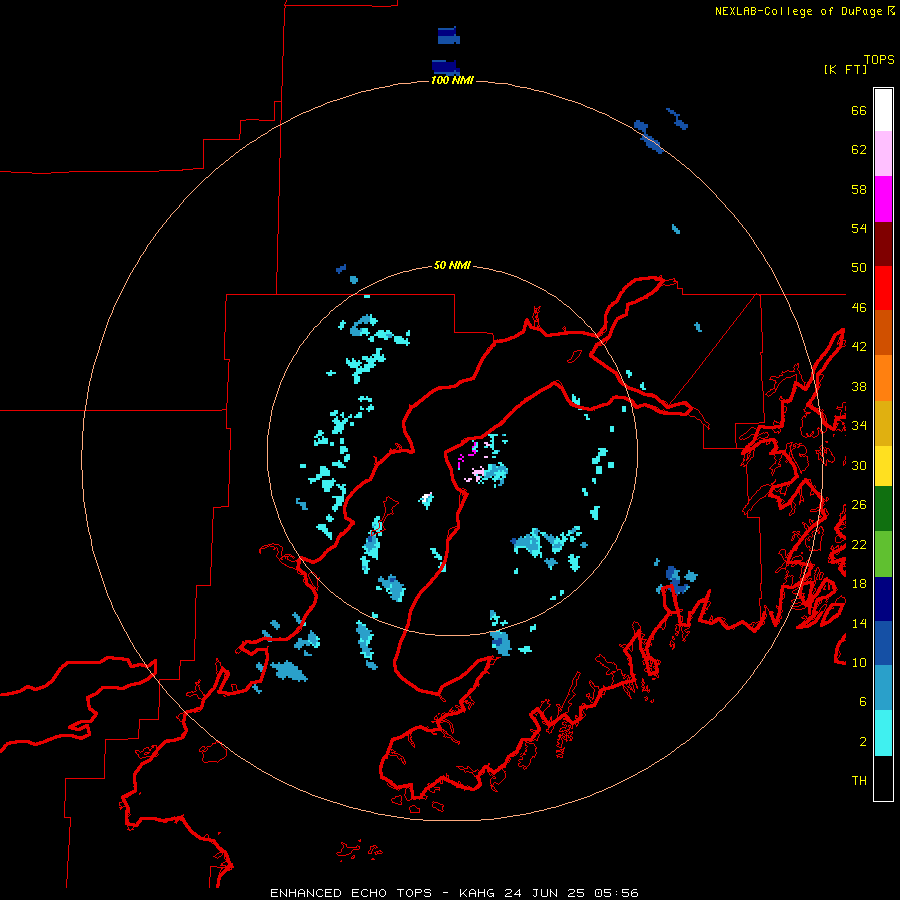Image resolution: width=900 pixels, height=900 pixels.
Task: Select the 100 NMI range ring label
Action: [452, 80]
